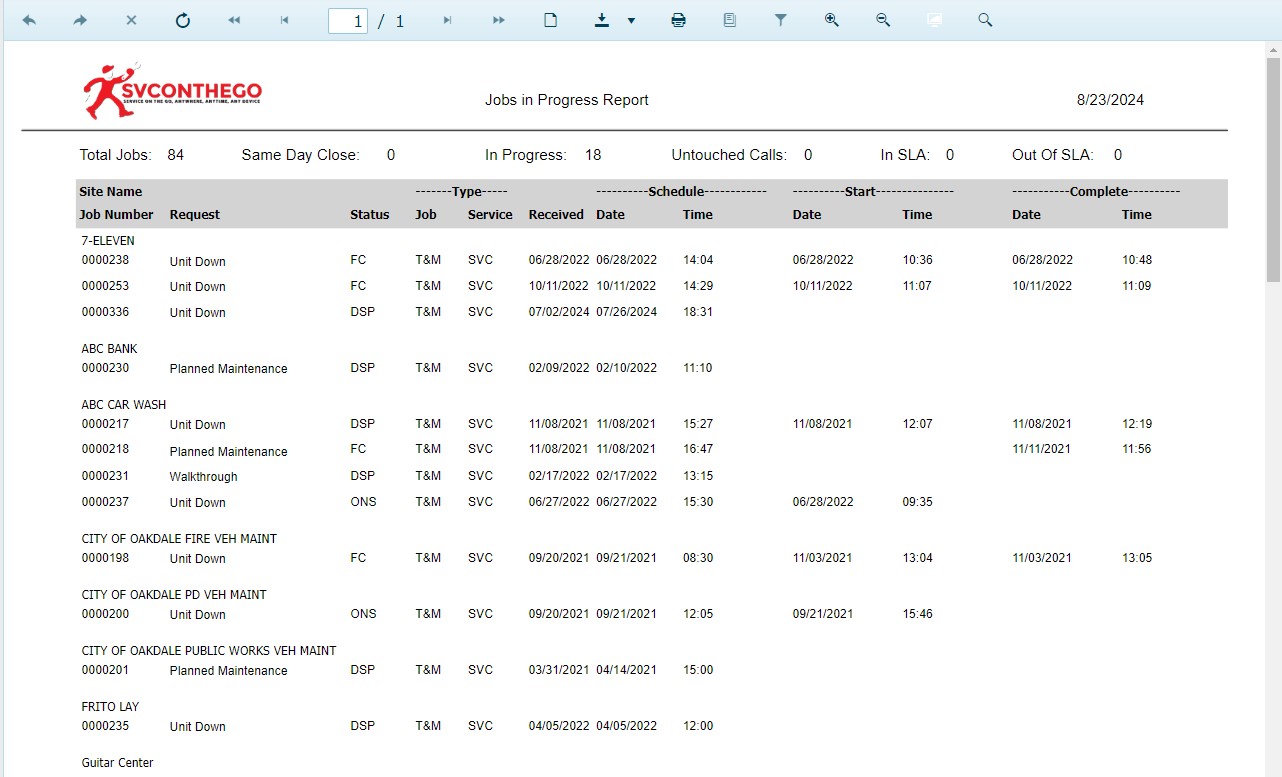Viewport: 1282px width, 777px height.
Task: Go to the first page icon
Action: (234, 20)
